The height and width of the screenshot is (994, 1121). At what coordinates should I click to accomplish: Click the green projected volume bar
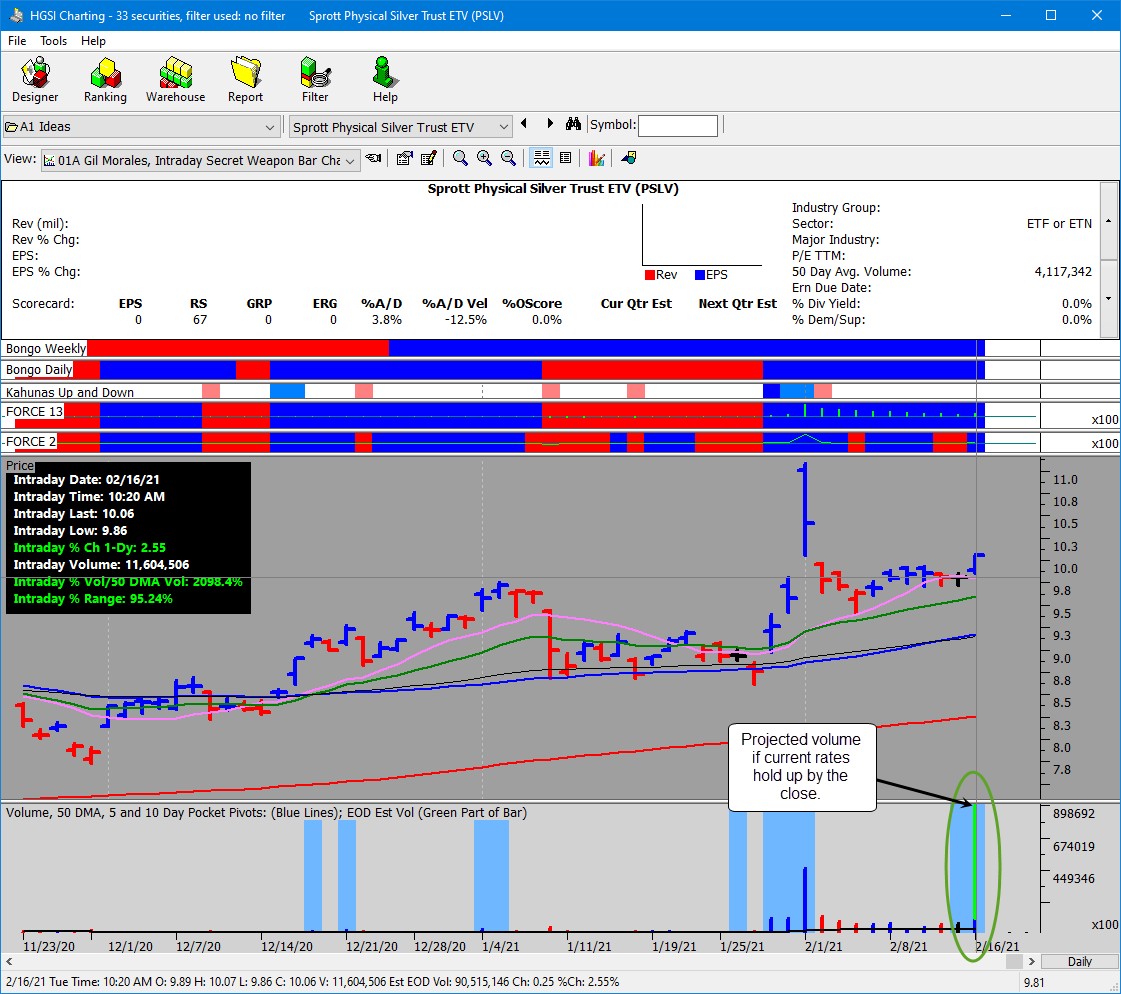click(x=974, y=862)
